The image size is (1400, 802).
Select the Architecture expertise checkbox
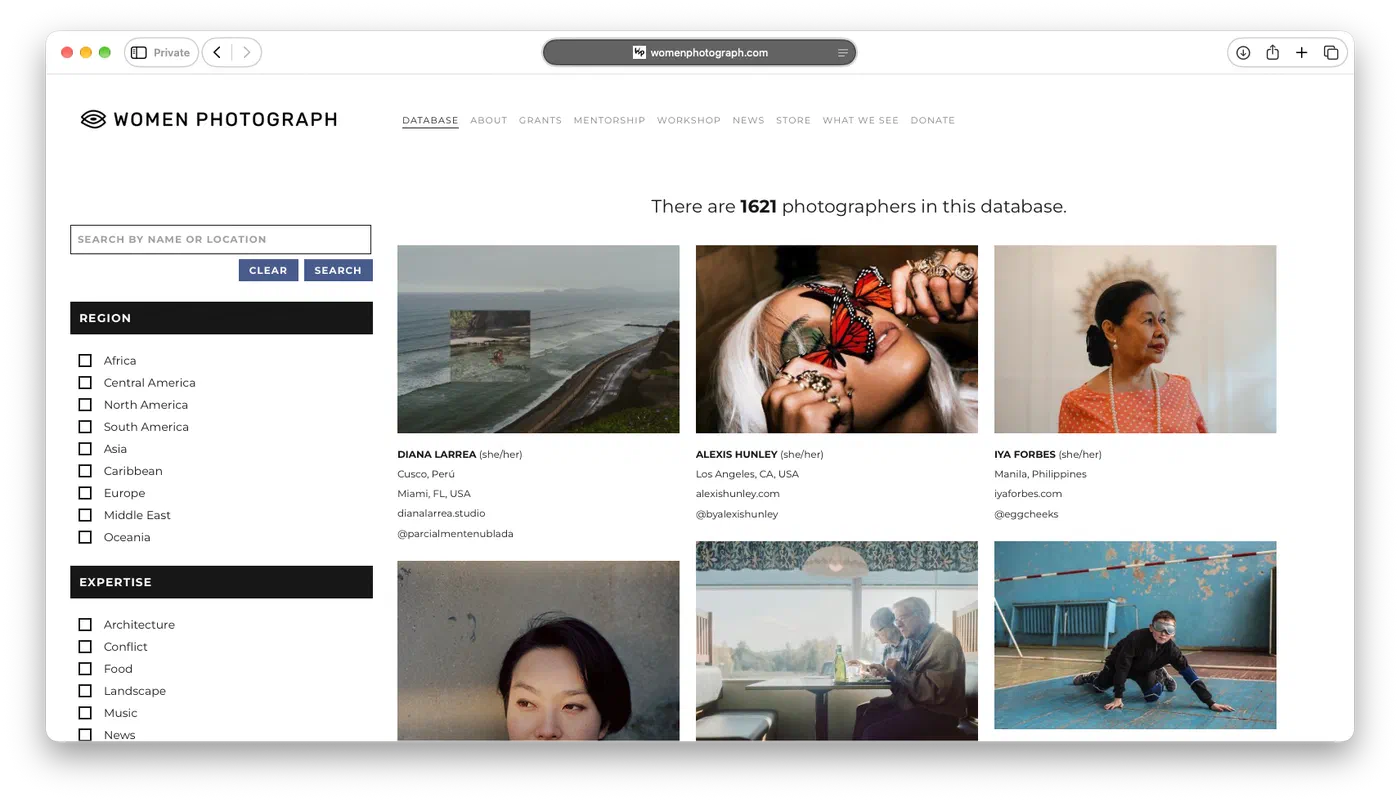(85, 625)
